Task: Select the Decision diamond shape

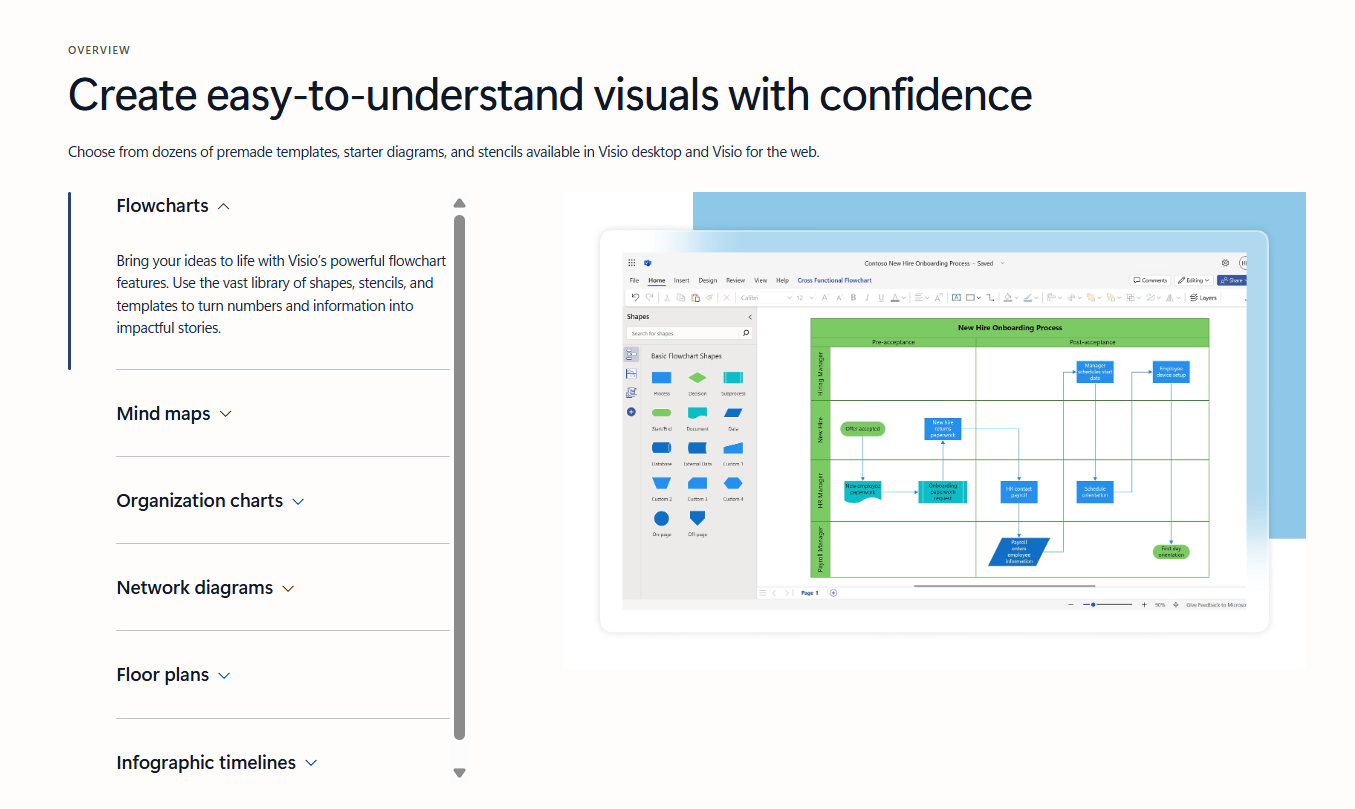Action: [x=697, y=378]
